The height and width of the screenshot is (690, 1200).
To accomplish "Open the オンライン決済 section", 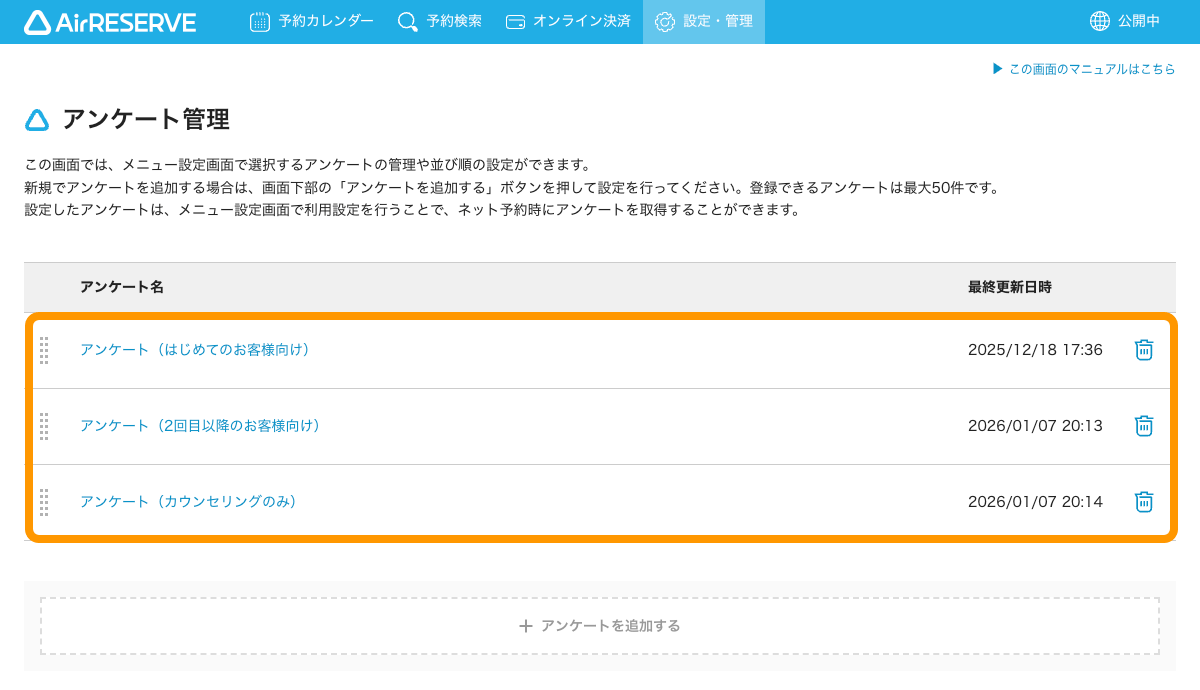I will 568,21.
